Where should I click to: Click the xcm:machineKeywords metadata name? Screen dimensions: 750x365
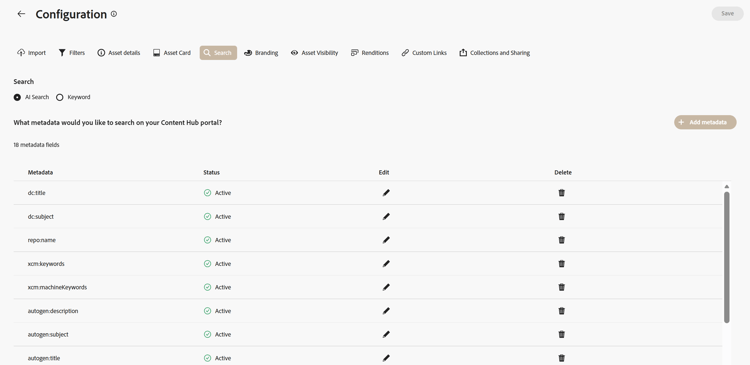57,287
